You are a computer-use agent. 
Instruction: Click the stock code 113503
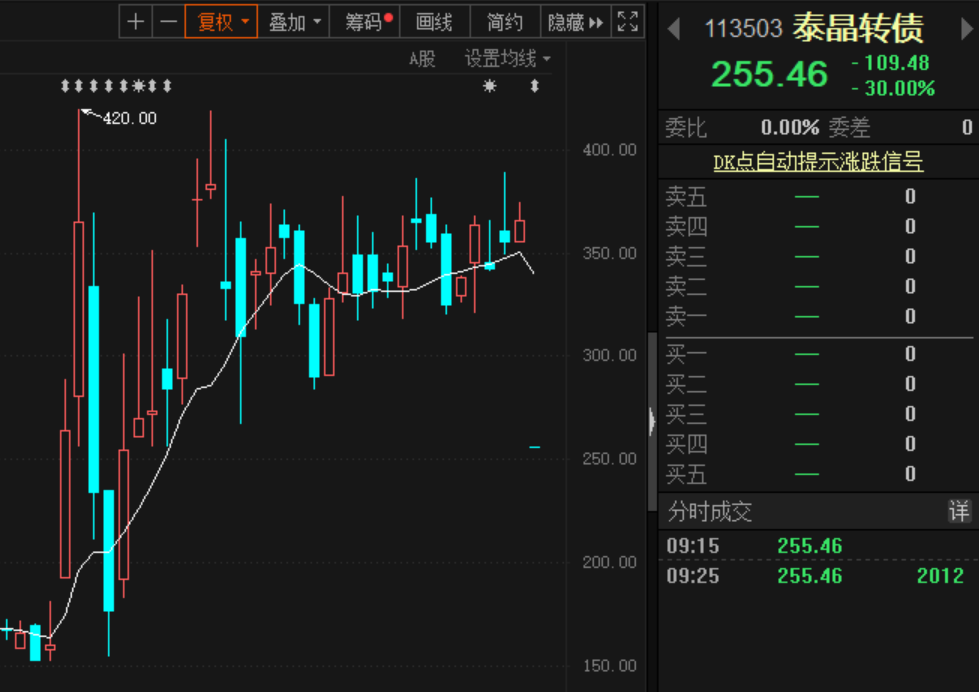743,29
